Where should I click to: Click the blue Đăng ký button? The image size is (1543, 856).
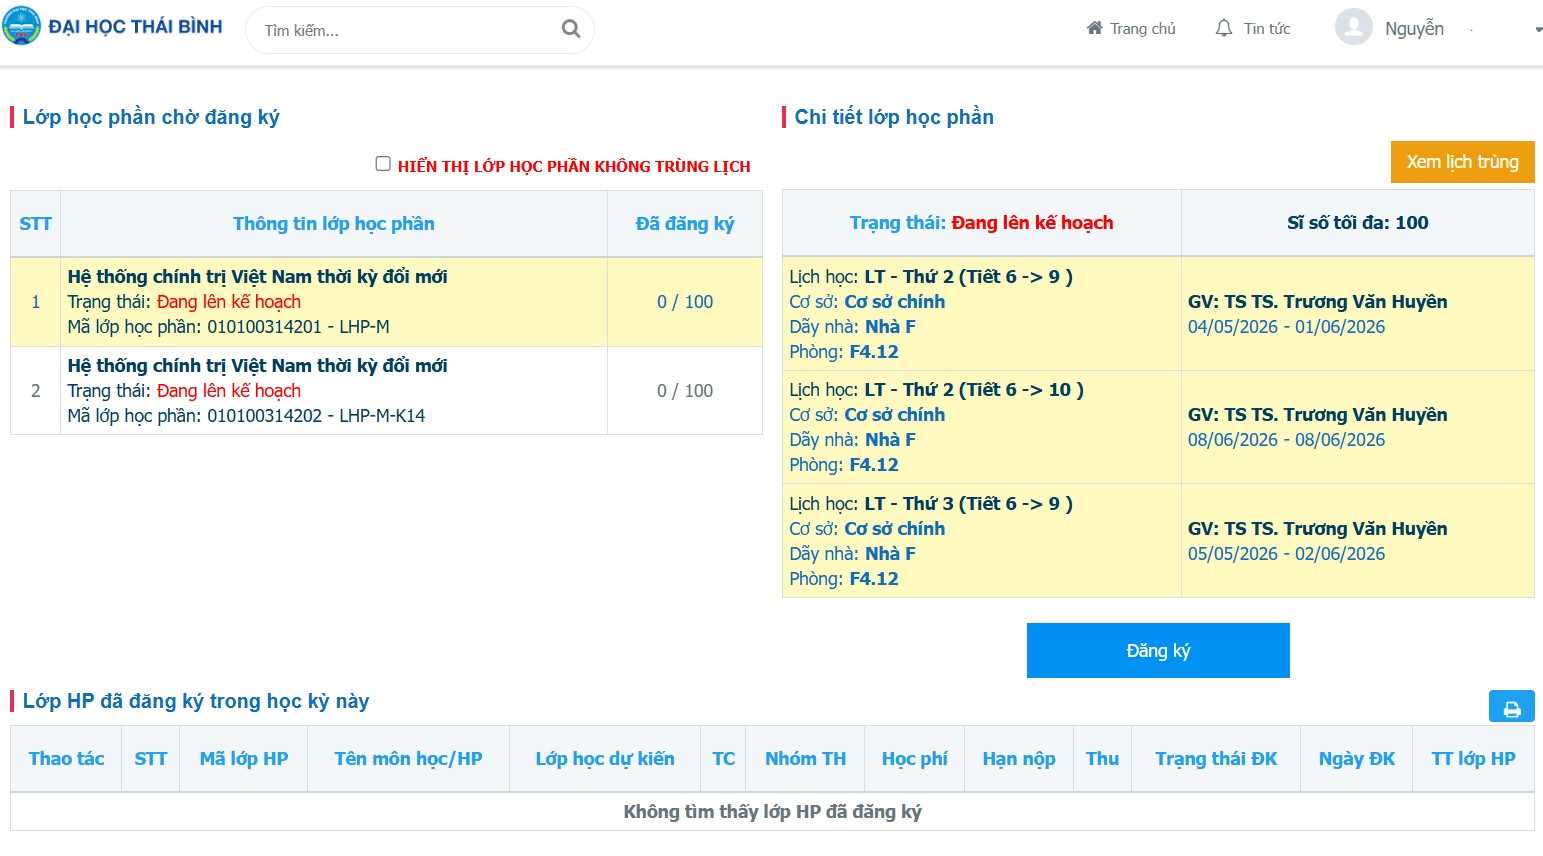[1157, 650]
